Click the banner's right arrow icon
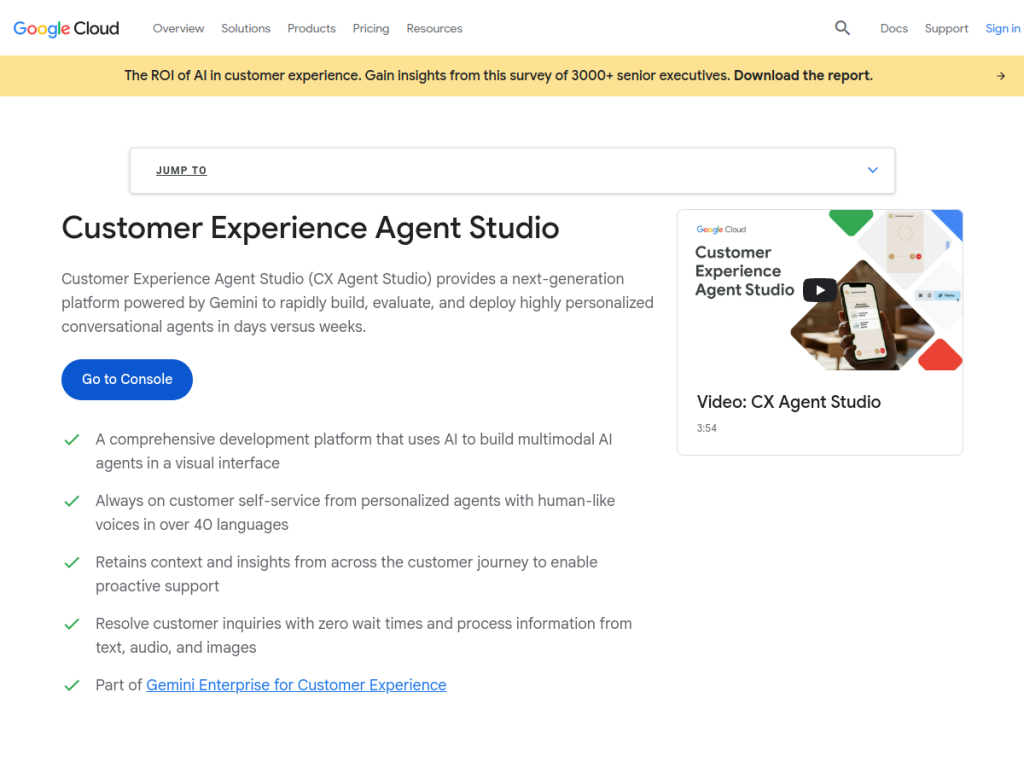The height and width of the screenshot is (768, 1024). pos(1000,76)
